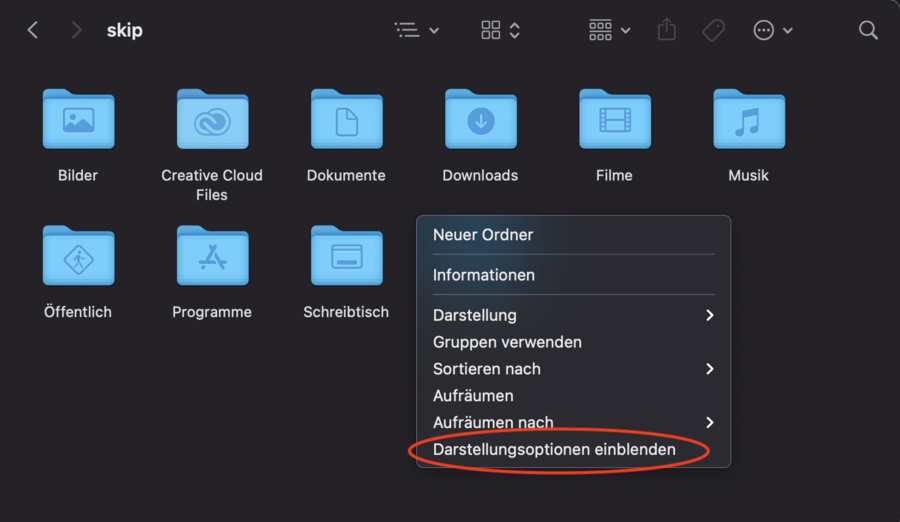This screenshot has width=900, height=522.
Task: Click the Darstellung submenu arrow
Action: [710, 315]
